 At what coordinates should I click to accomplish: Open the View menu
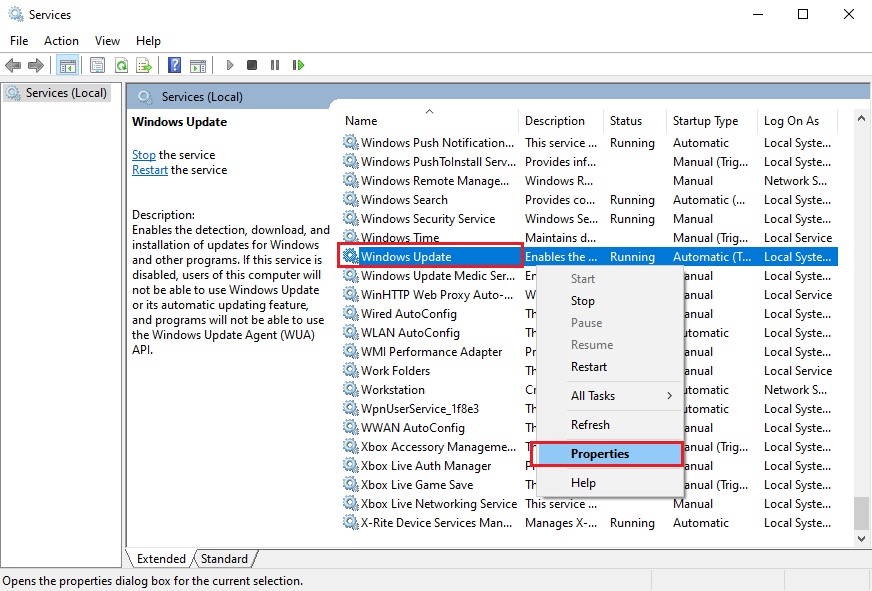[x=107, y=41]
